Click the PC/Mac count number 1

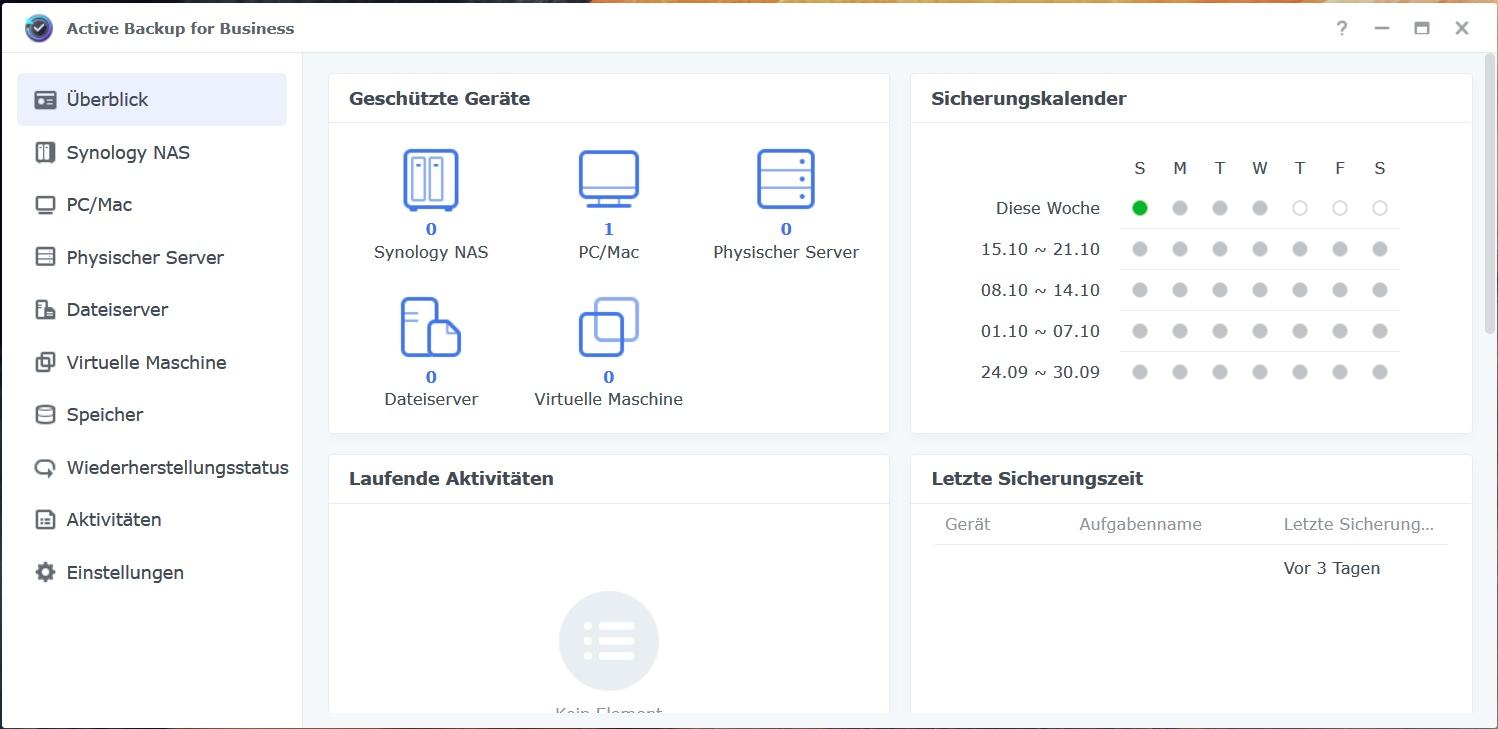click(x=608, y=229)
